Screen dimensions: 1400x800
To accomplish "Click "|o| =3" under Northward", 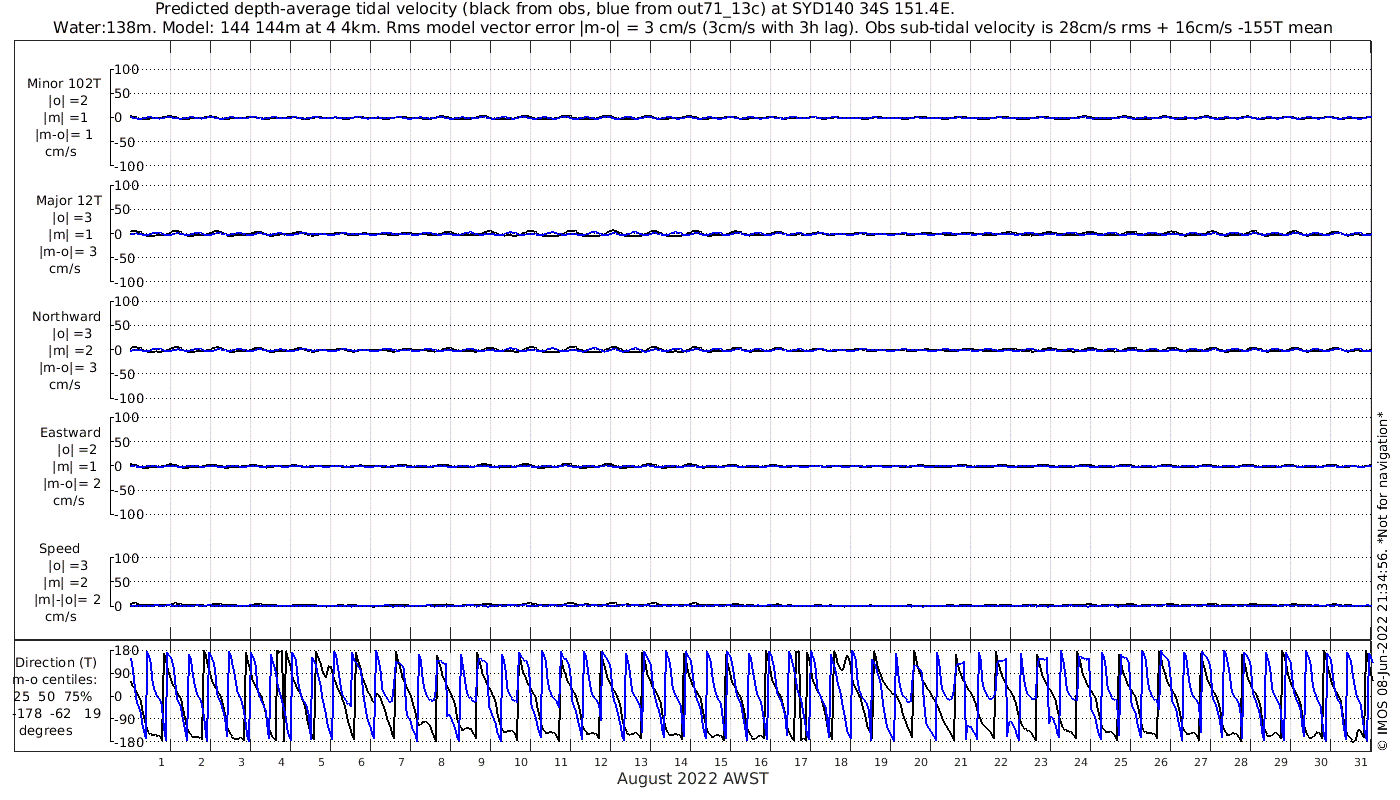I will point(71,334).
